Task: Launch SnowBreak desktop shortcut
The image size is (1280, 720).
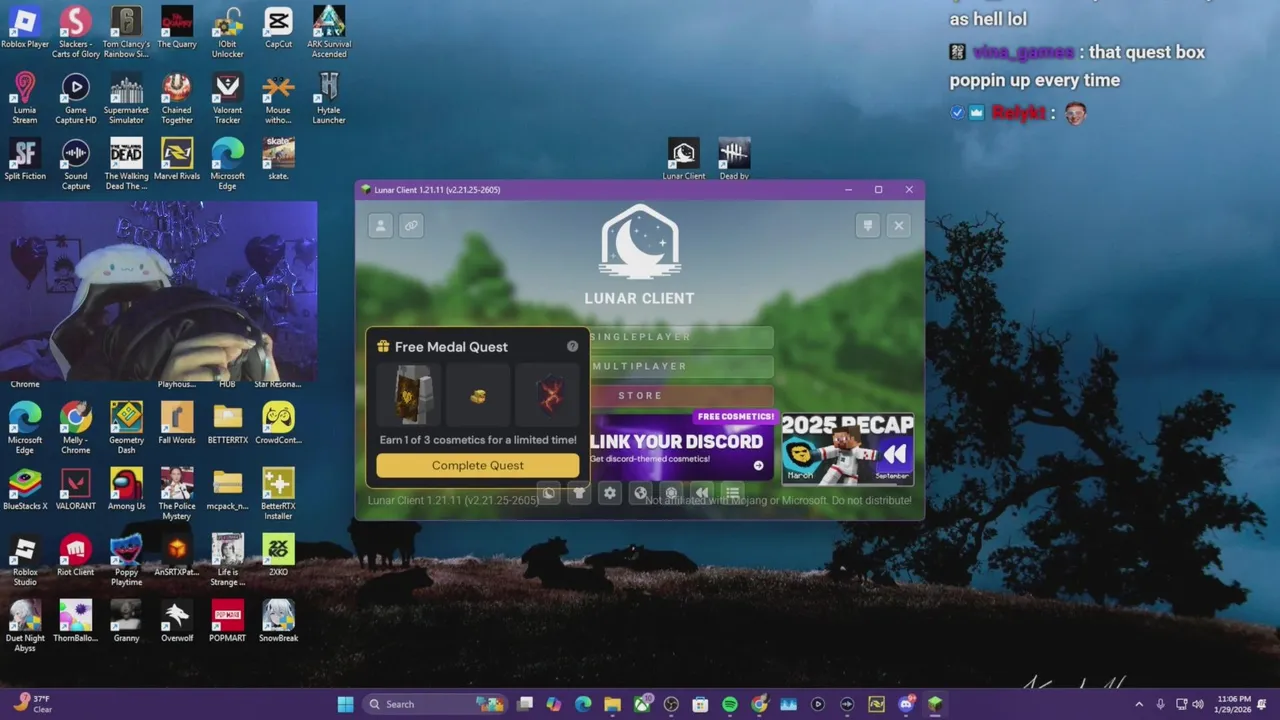Action: tap(278, 622)
